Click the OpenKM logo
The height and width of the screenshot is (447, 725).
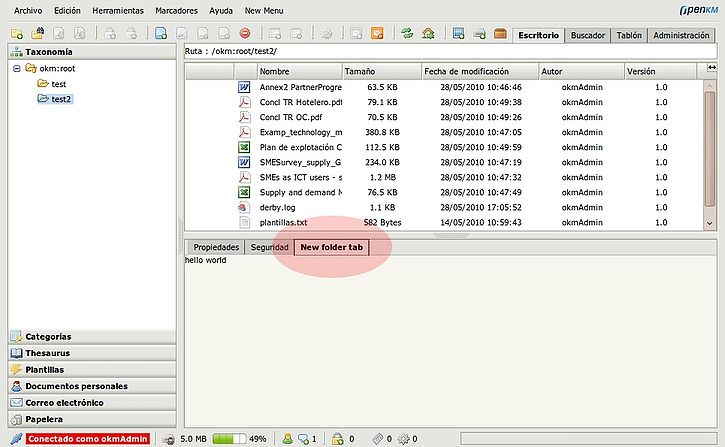click(x=698, y=10)
